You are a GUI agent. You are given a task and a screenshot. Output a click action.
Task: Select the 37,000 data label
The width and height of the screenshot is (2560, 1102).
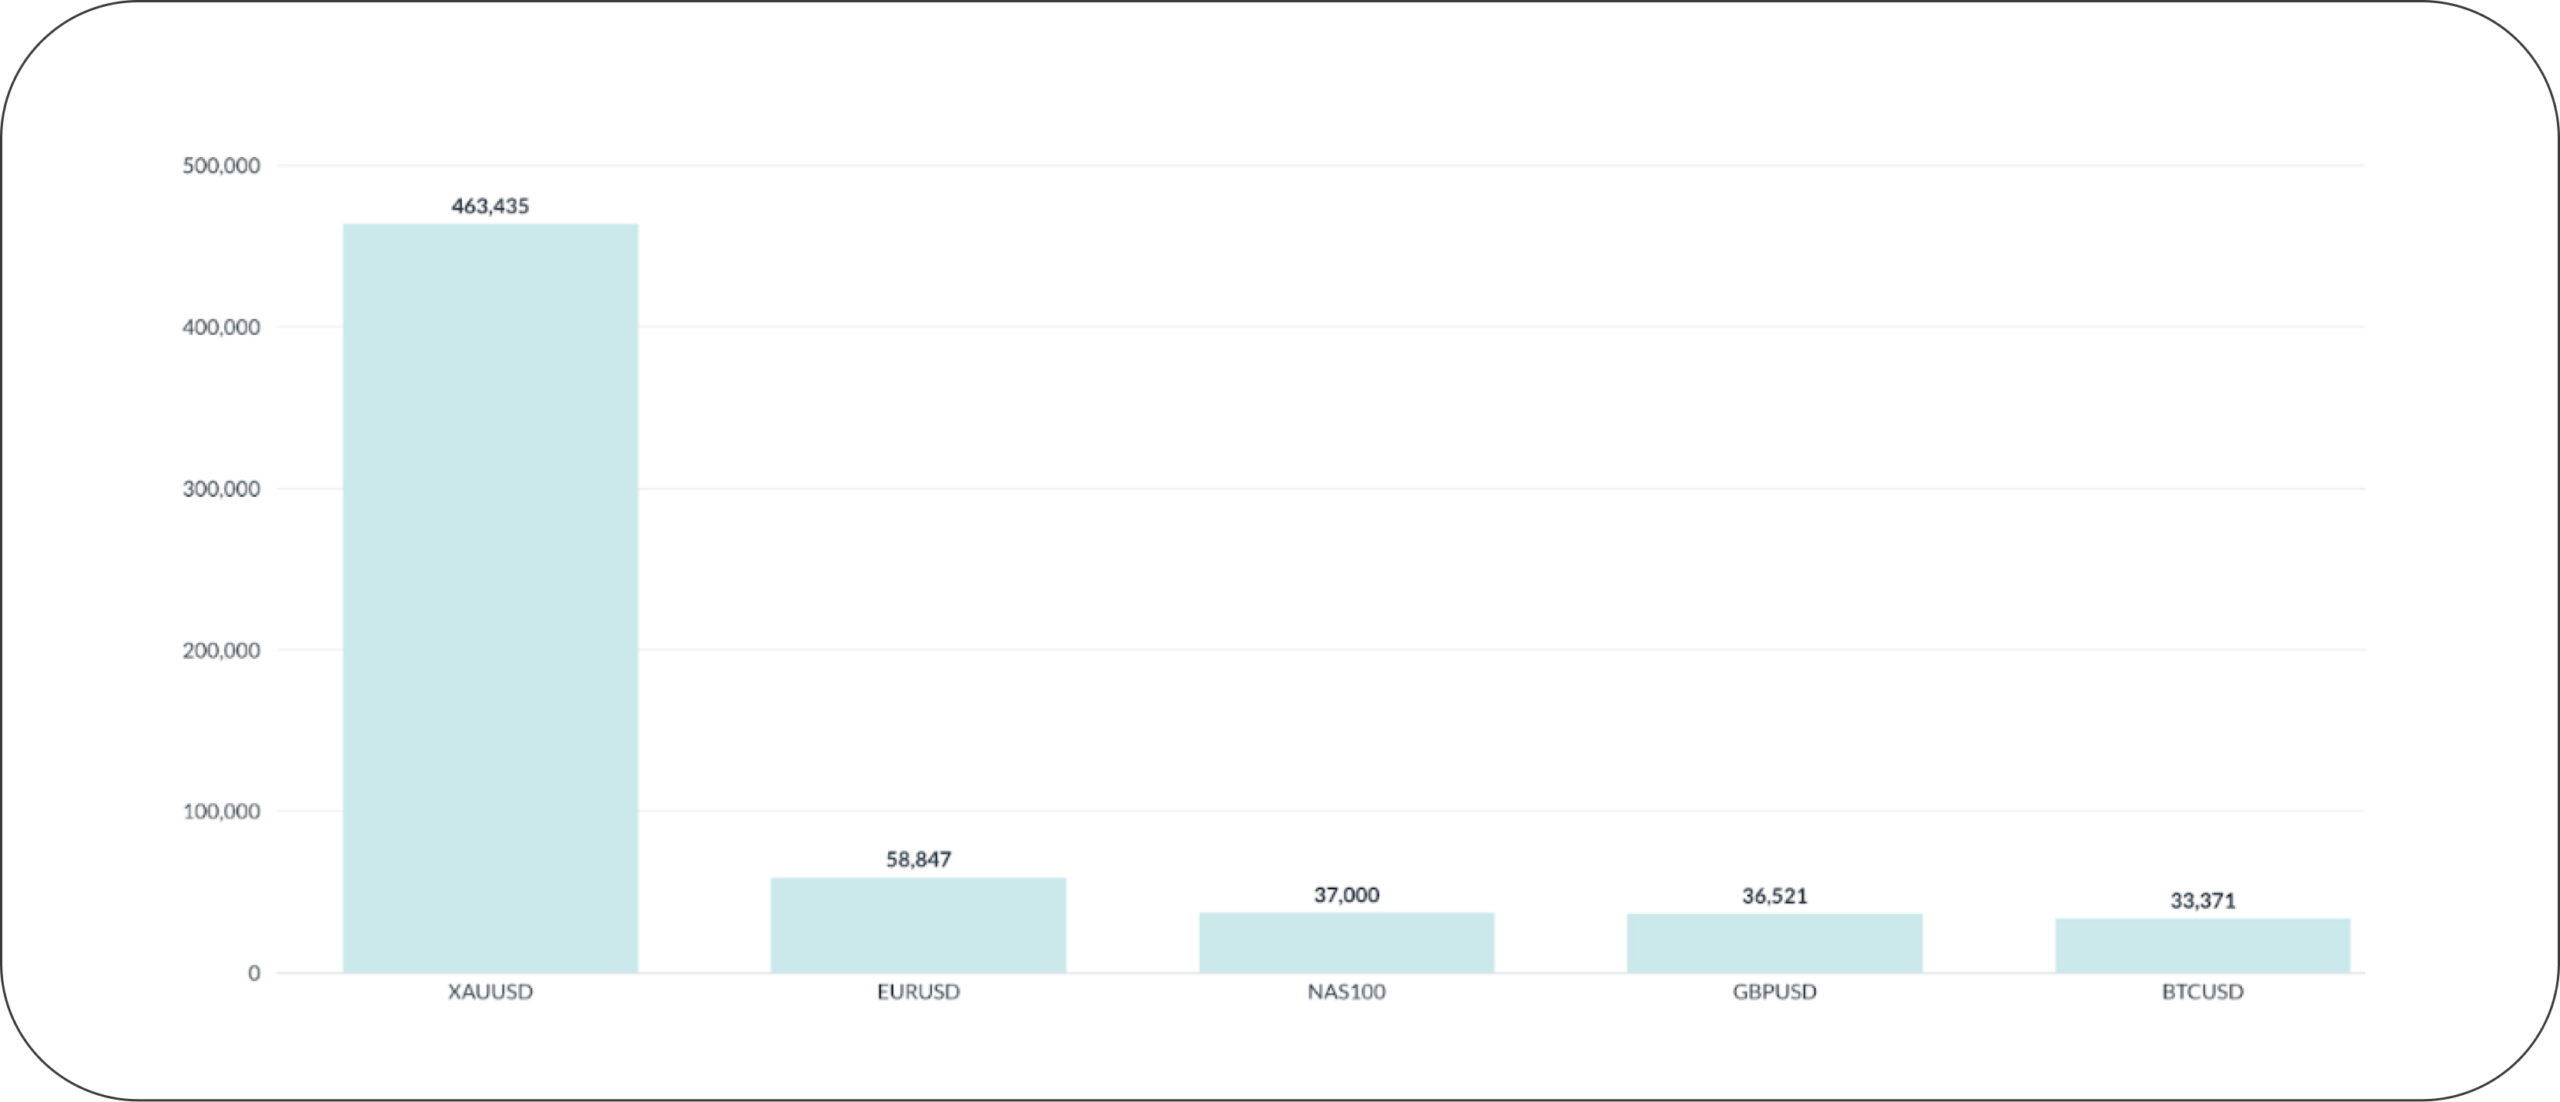[1346, 895]
